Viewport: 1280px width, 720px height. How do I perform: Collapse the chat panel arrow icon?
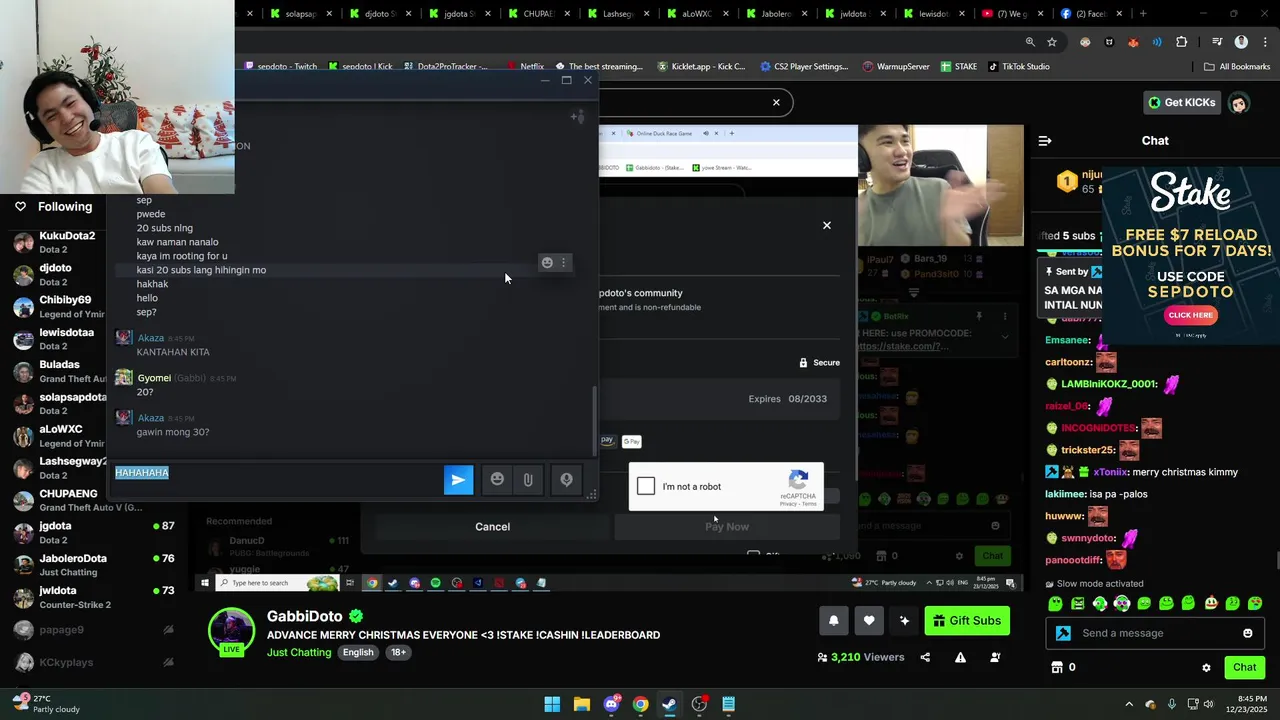point(1045,141)
